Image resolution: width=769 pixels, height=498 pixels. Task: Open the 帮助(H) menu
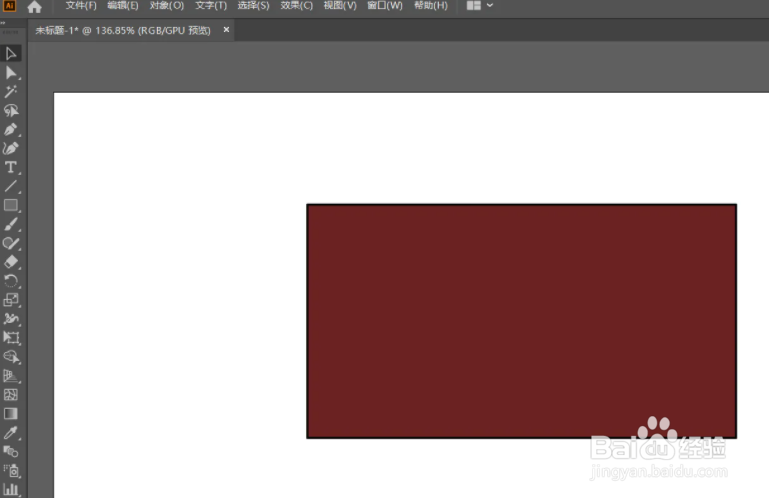click(x=431, y=6)
